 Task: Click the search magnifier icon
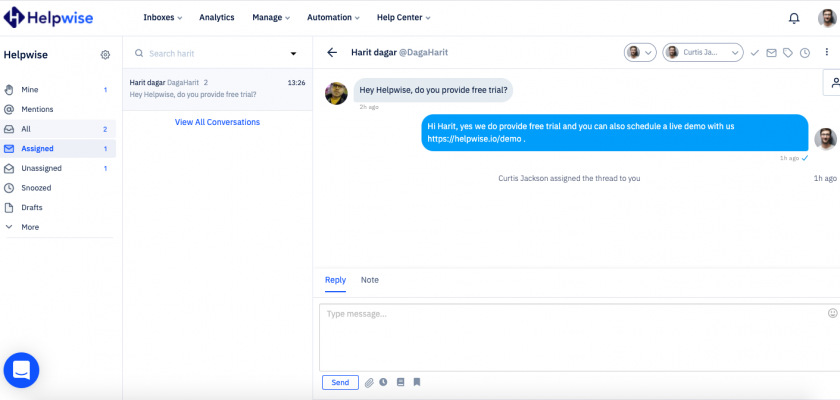(x=139, y=53)
